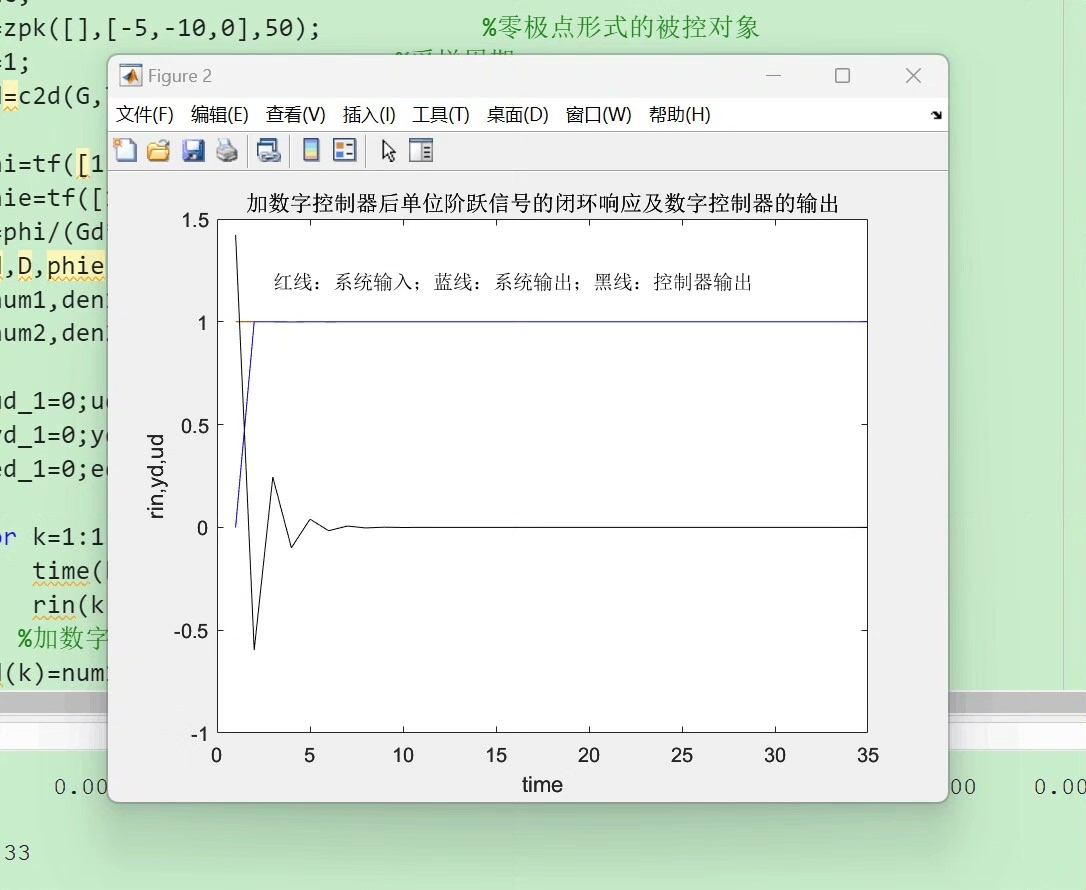
Task: Save the figure with the disk icon
Action: tap(194, 150)
